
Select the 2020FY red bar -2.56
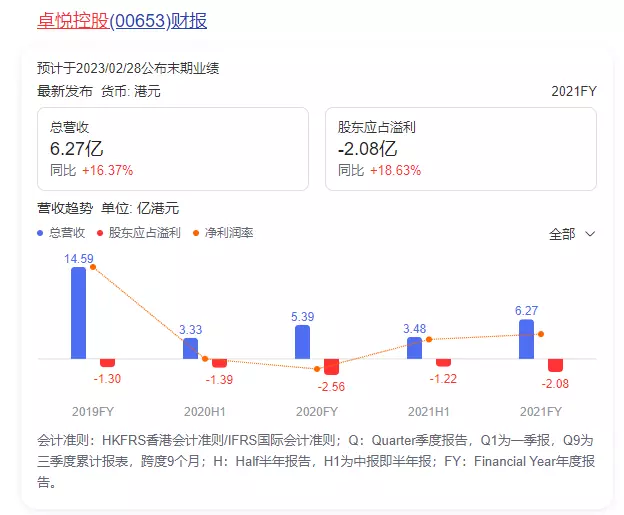click(x=332, y=367)
